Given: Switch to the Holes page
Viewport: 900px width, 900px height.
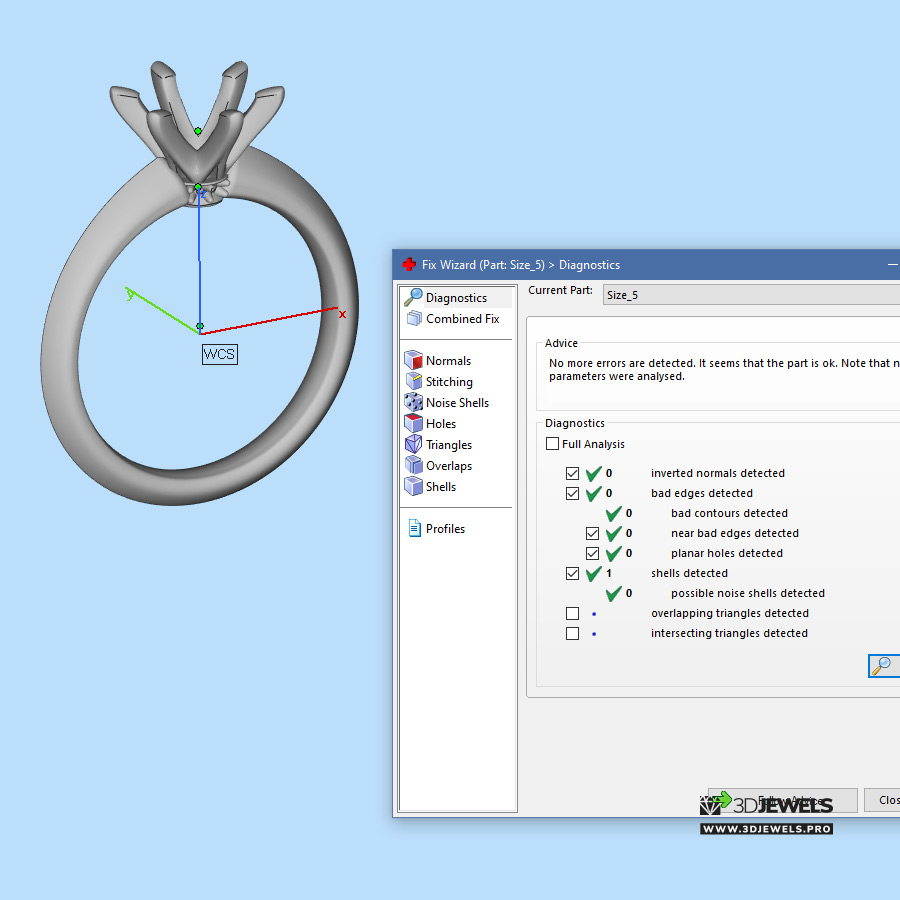Looking at the screenshot, I should pos(440,424).
